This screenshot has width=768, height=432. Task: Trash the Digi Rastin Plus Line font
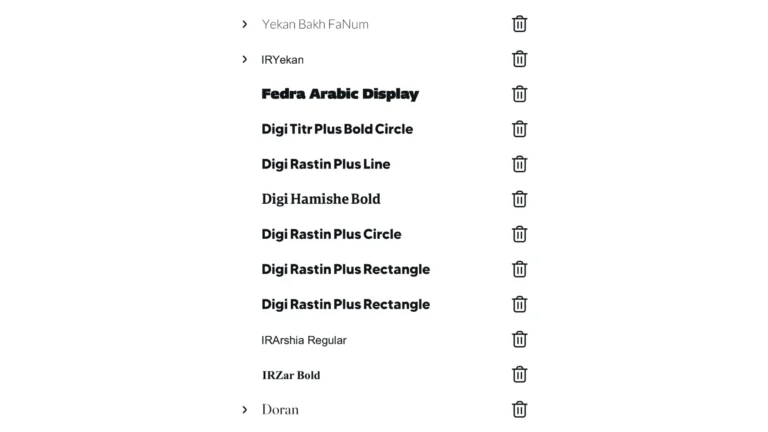pyautogui.click(x=519, y=164)
